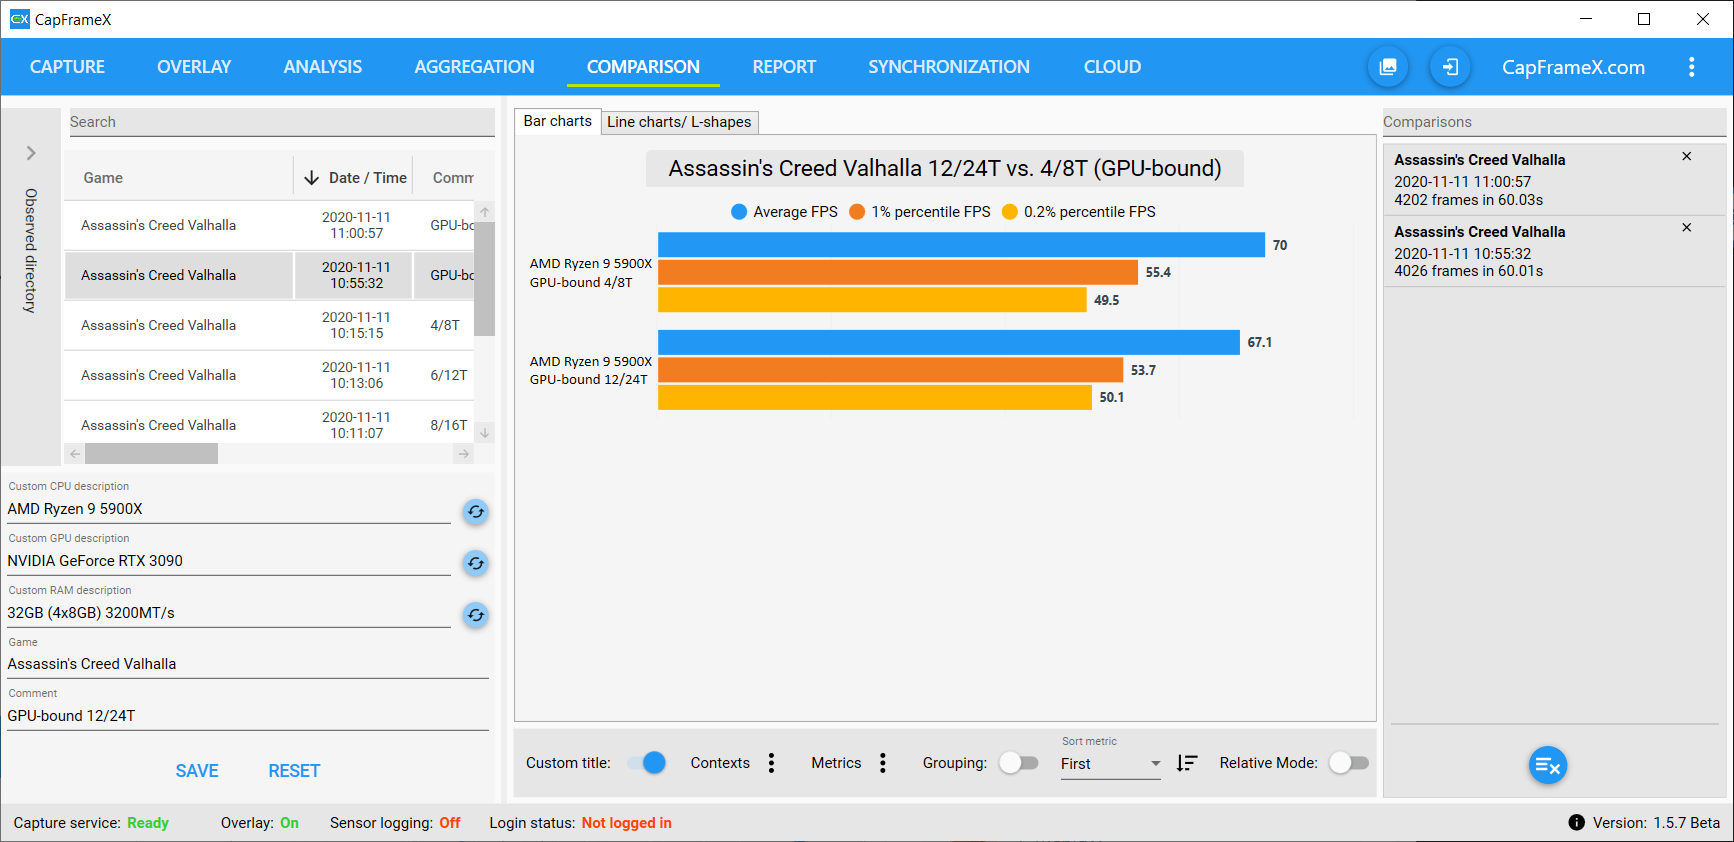Screen dimensions: 1734x842
Task: Select the 4/8T record at 10:15:15
Action: point(269,325)
